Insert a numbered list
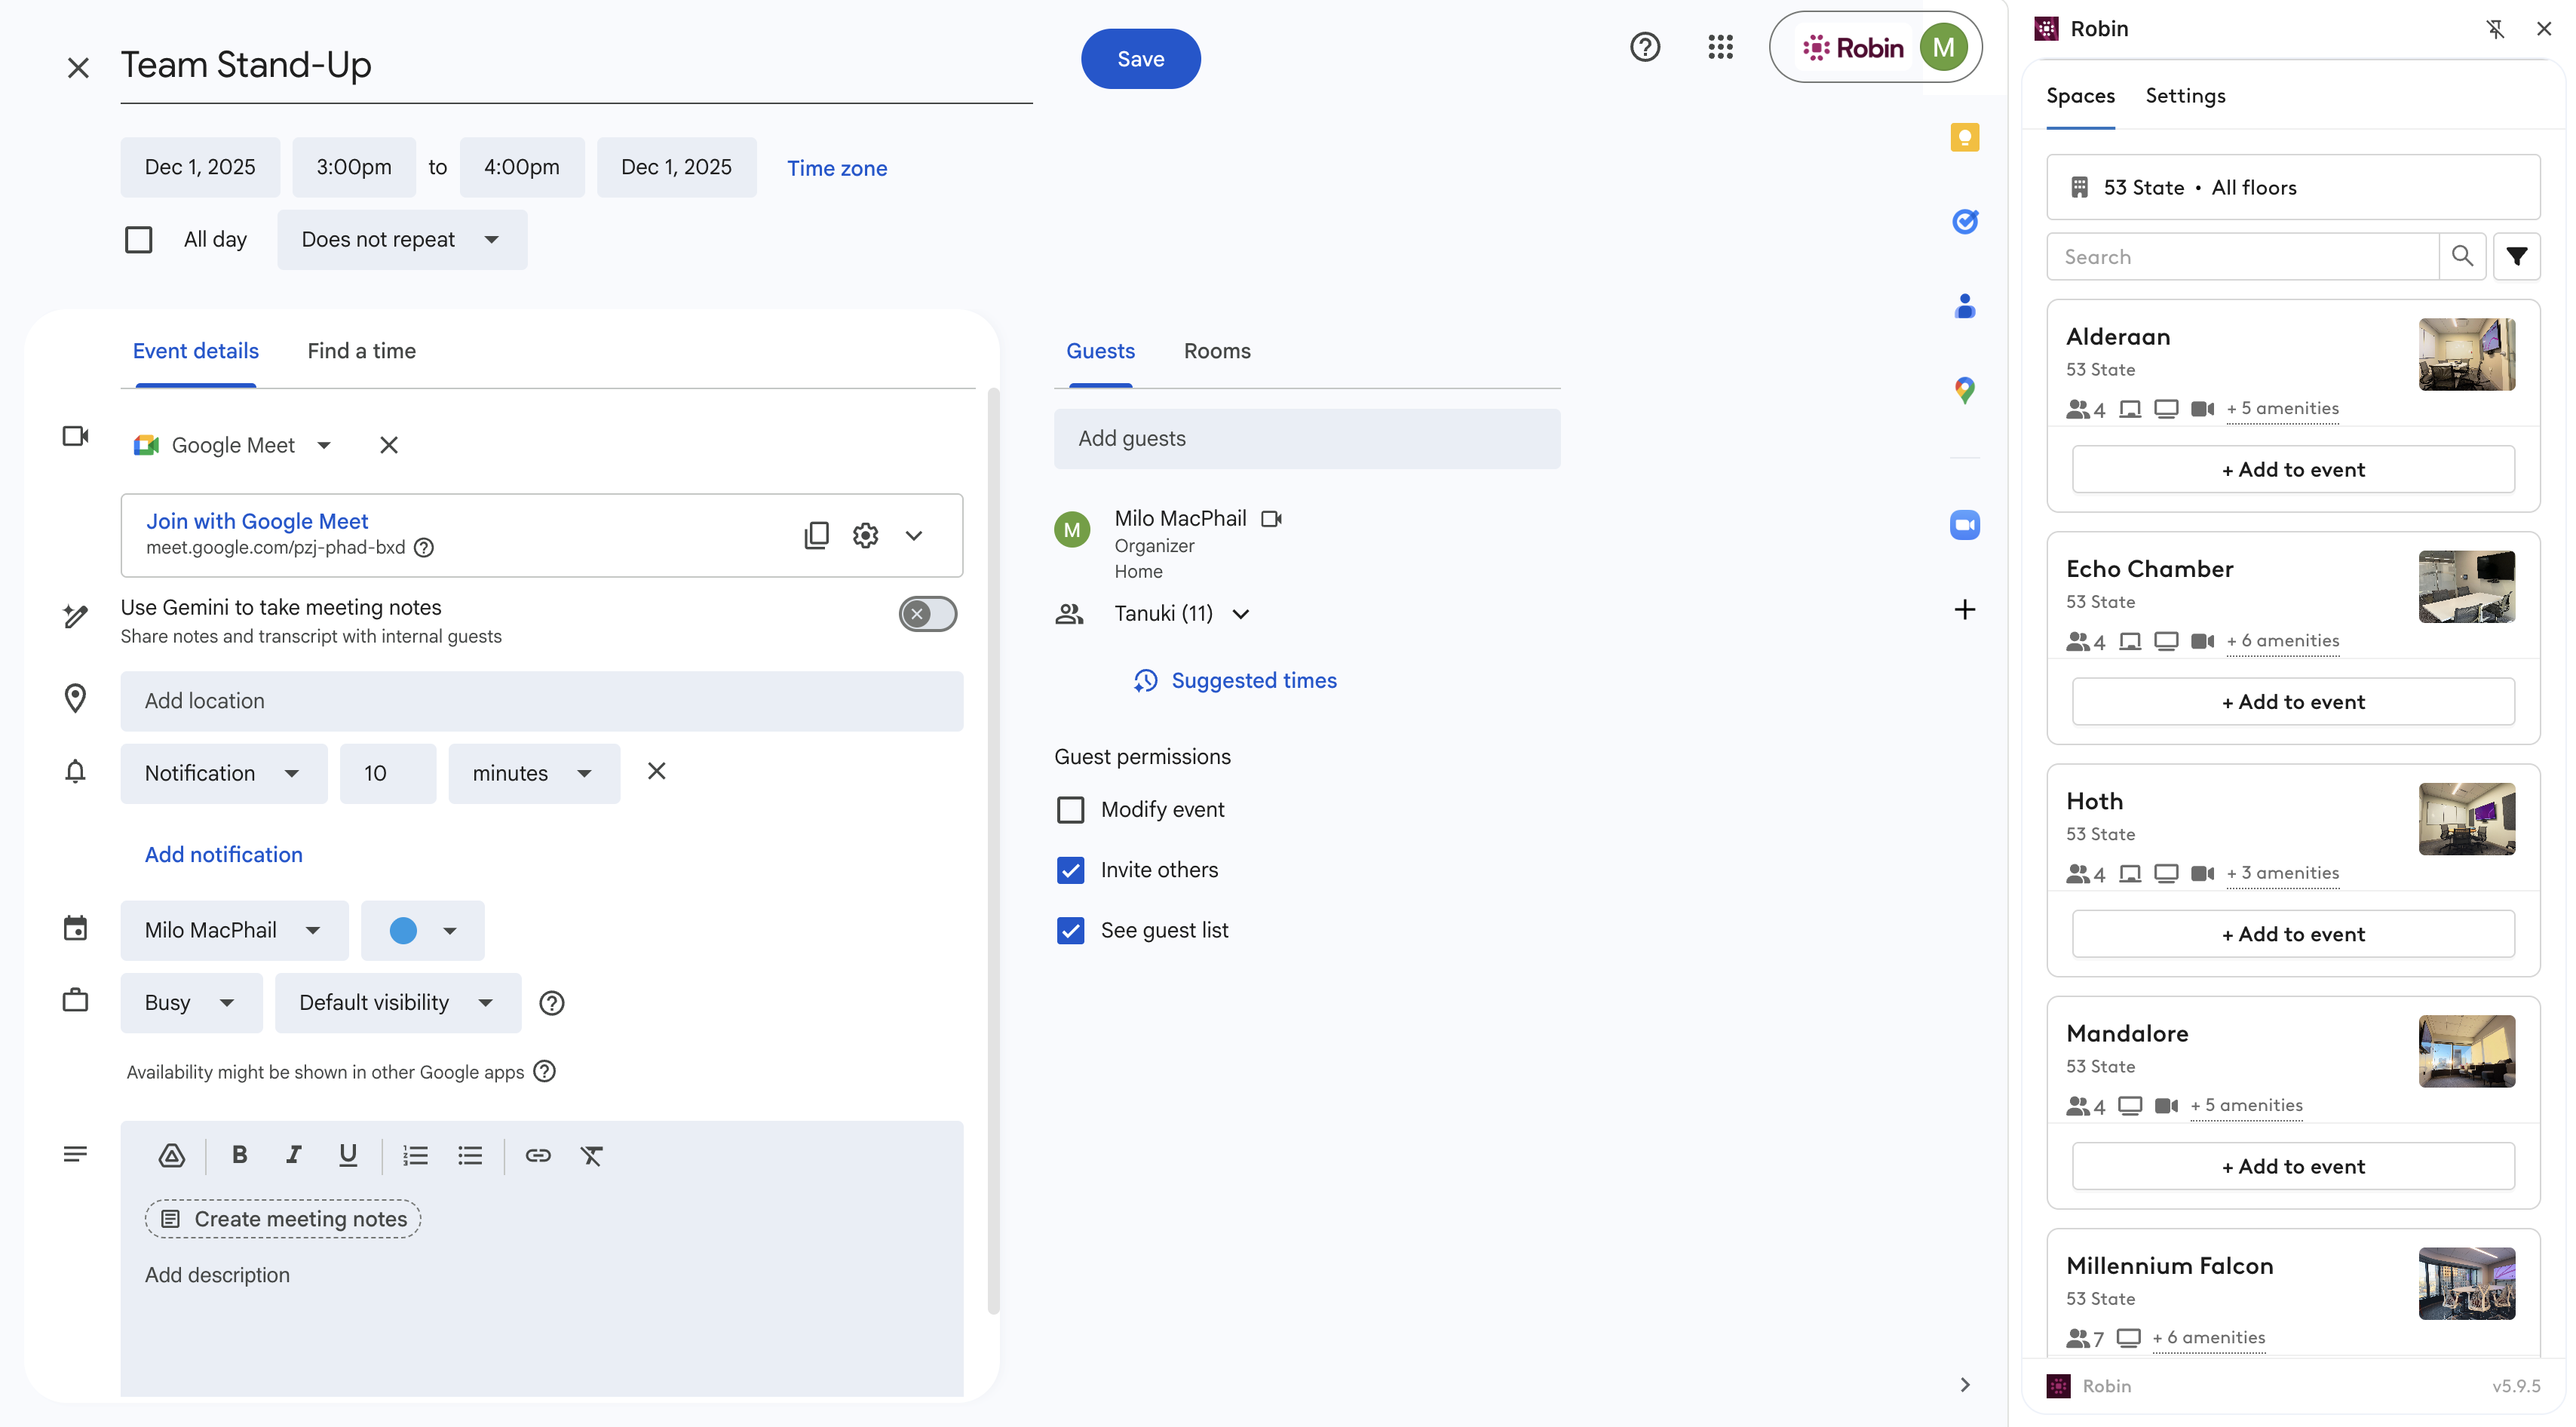The width and height of the screenshot is (2576, 1427). pyautogui.click(x=415, y=1155)
